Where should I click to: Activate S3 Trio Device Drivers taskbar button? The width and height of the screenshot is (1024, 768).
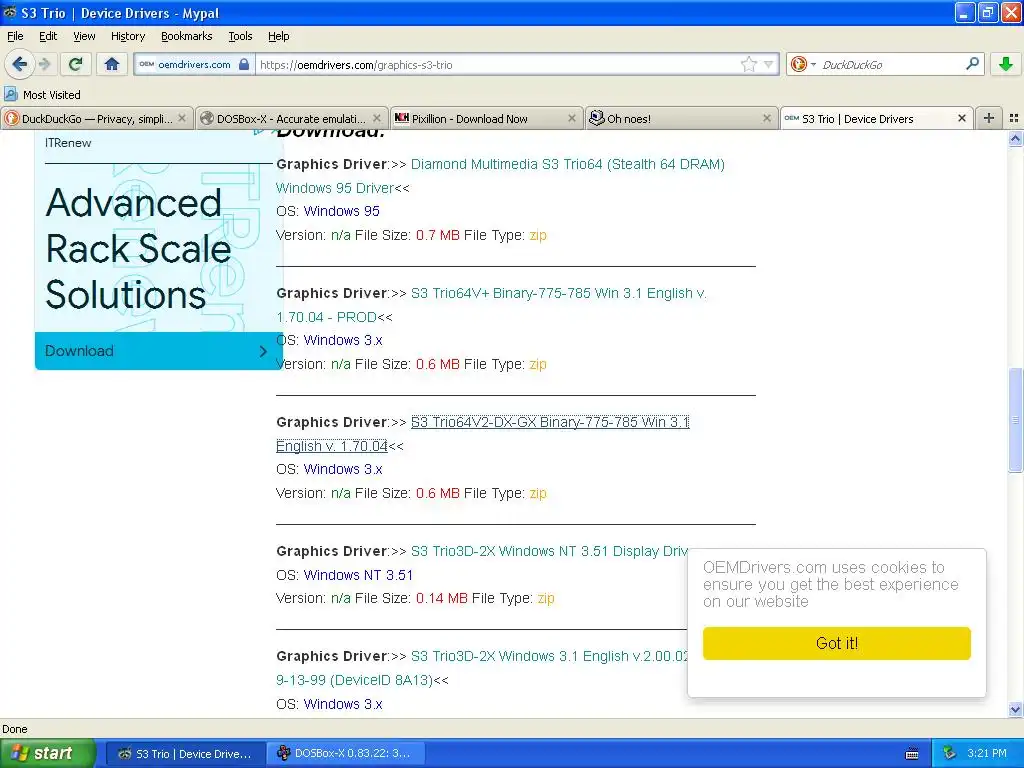[x=185, y=754]
